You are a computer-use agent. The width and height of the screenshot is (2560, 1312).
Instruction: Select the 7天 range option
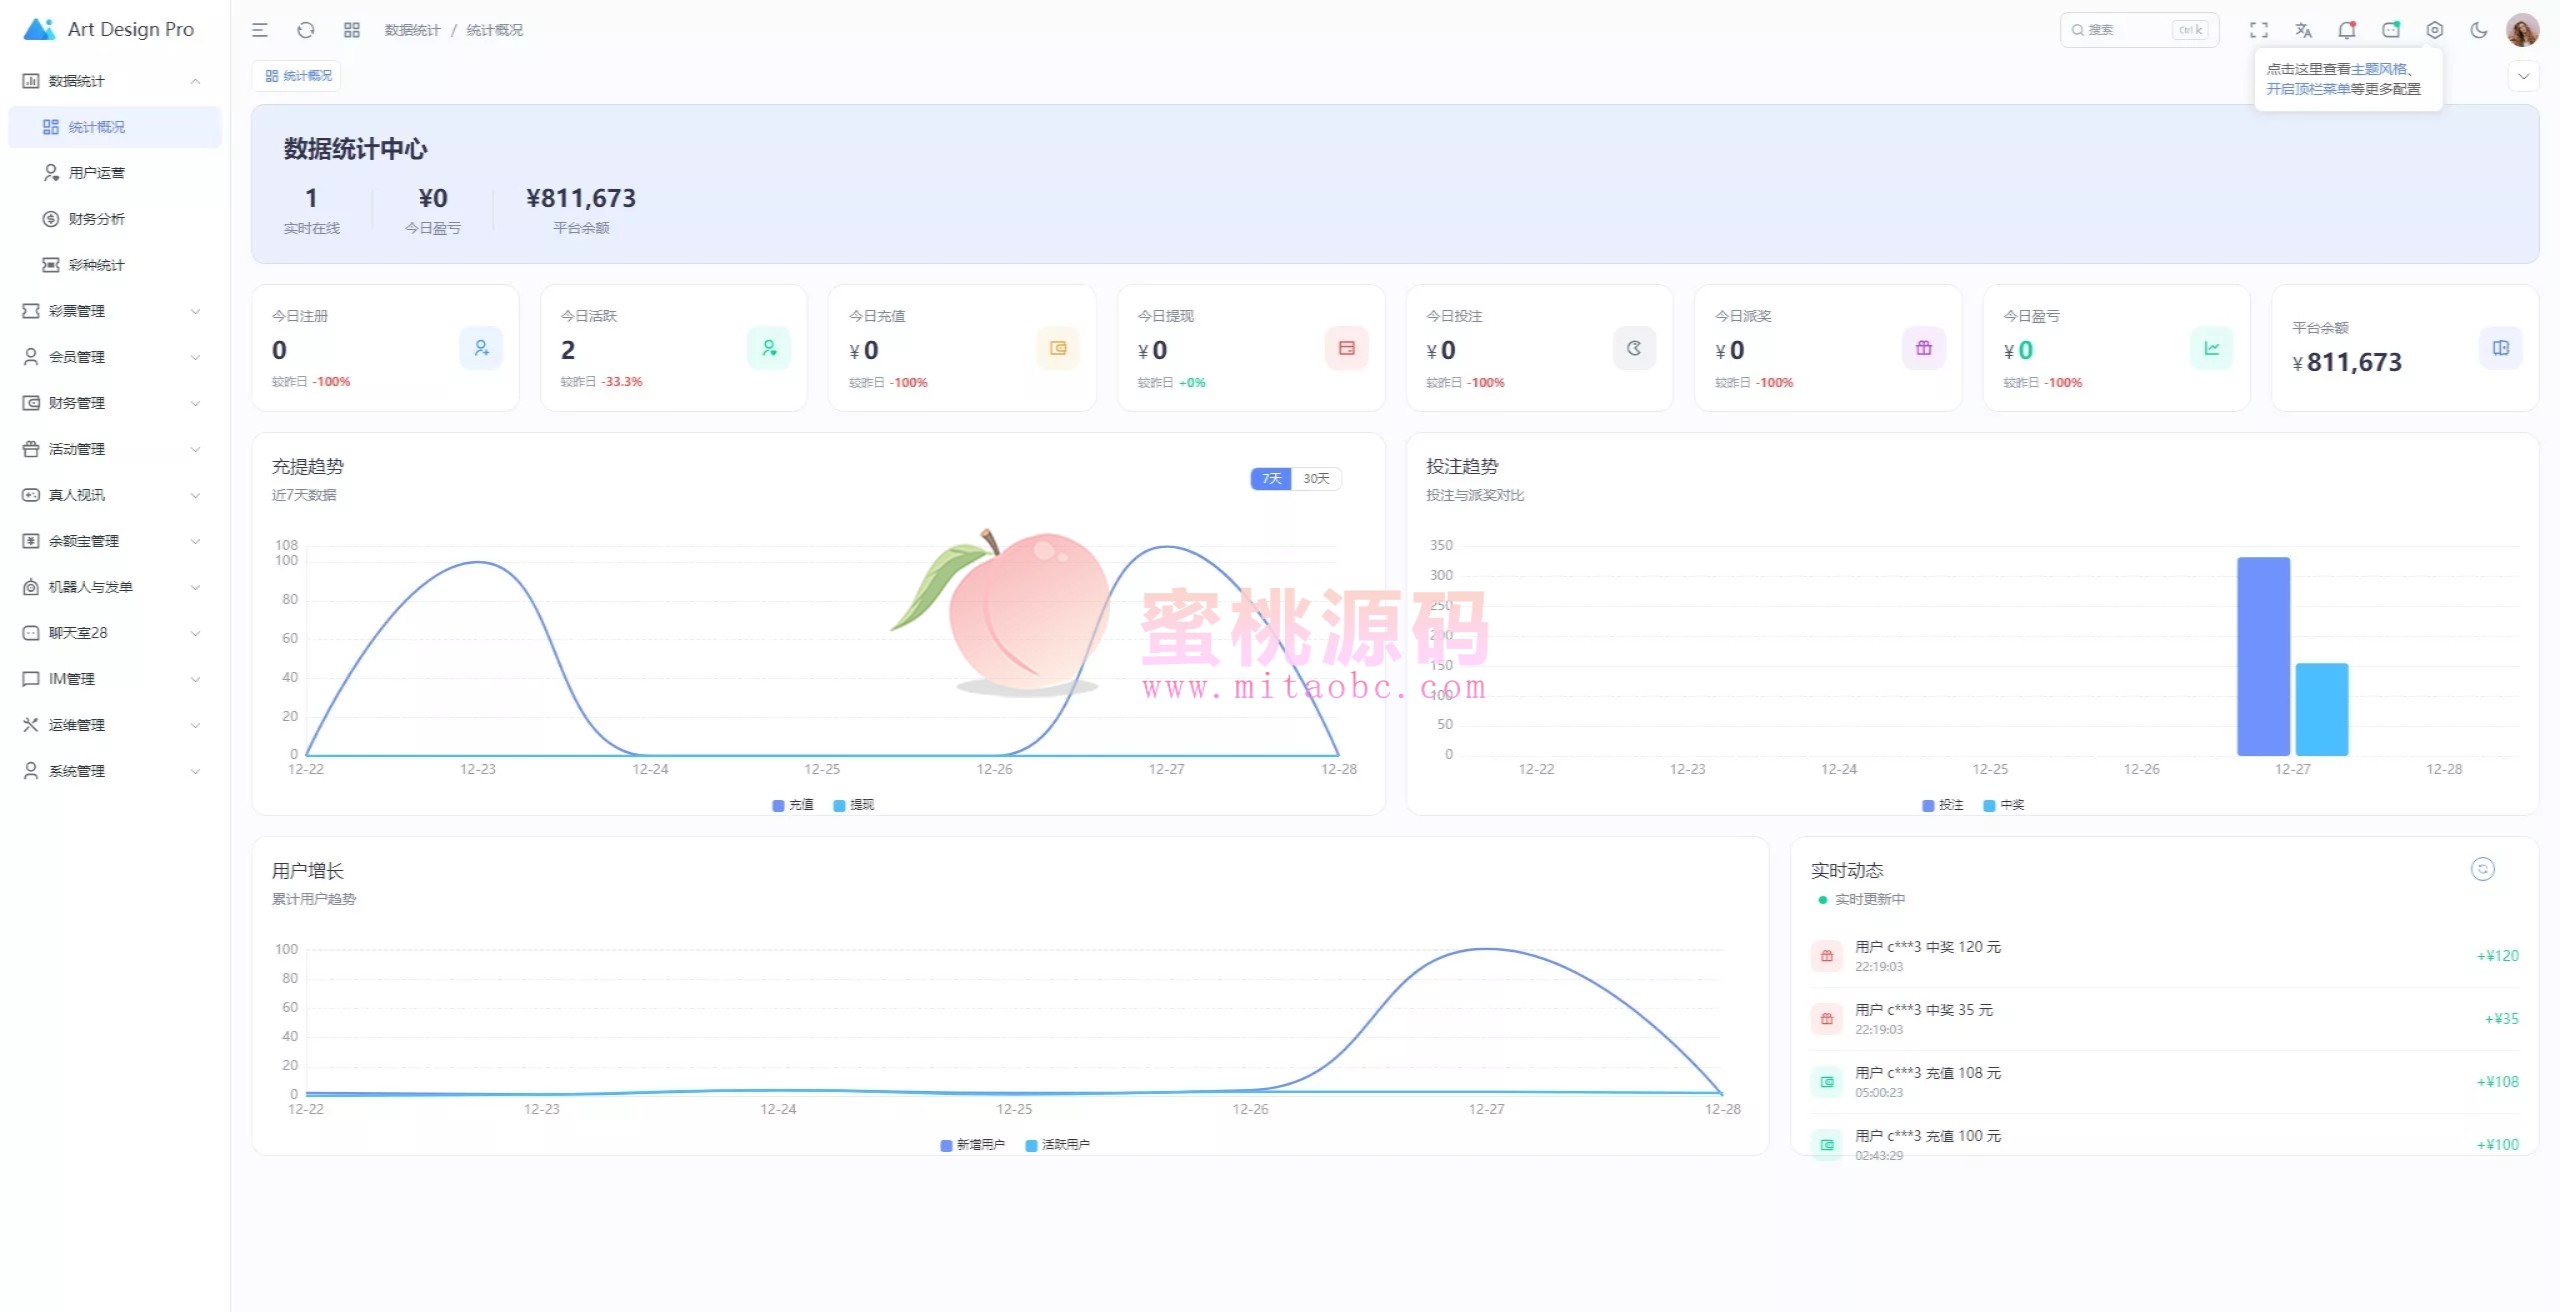pos(1271,479)
